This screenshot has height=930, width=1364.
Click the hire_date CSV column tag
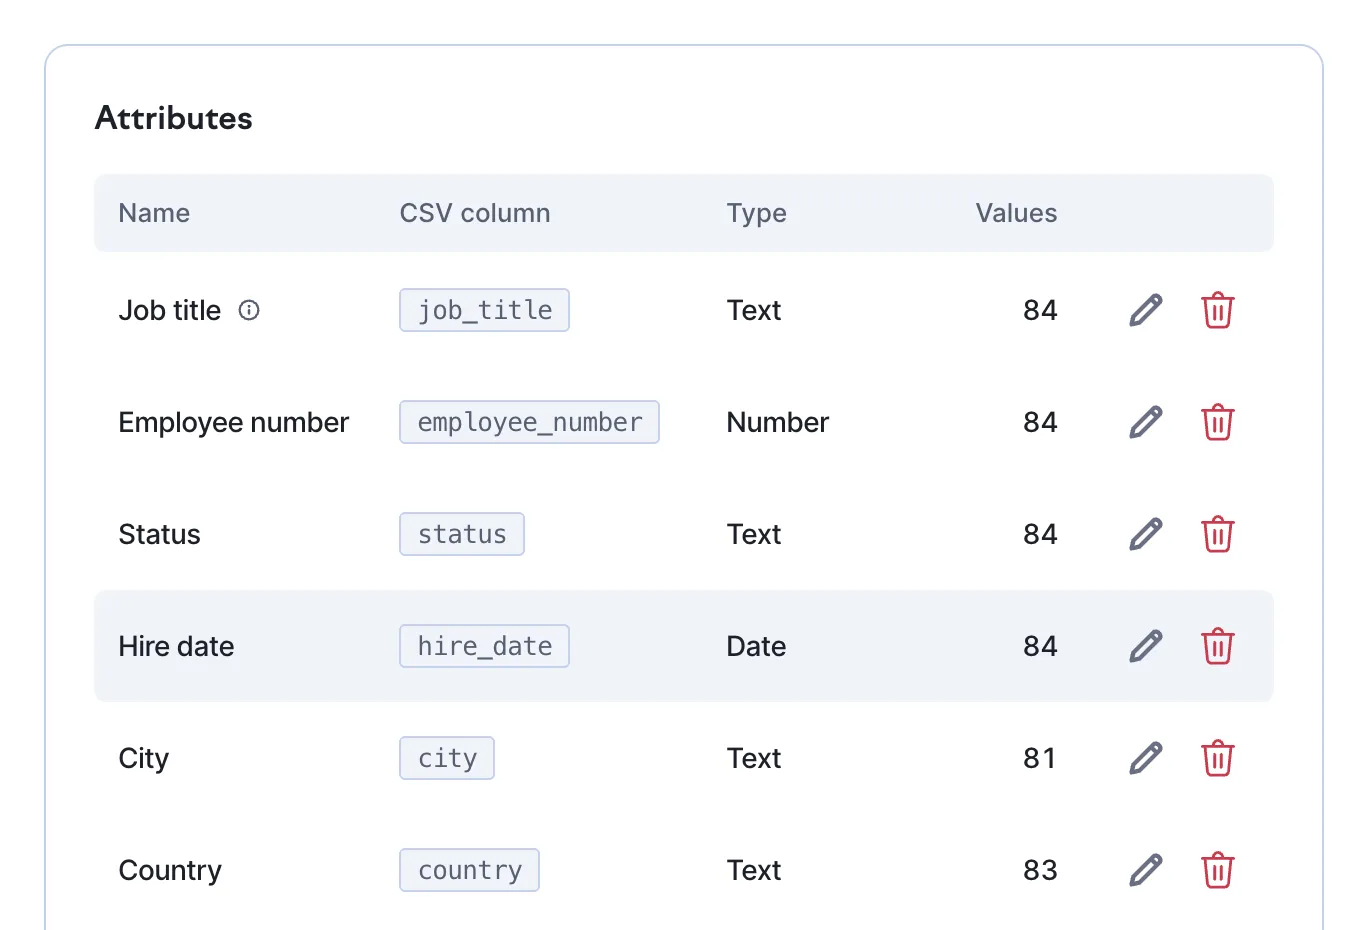tap(484, 646)
